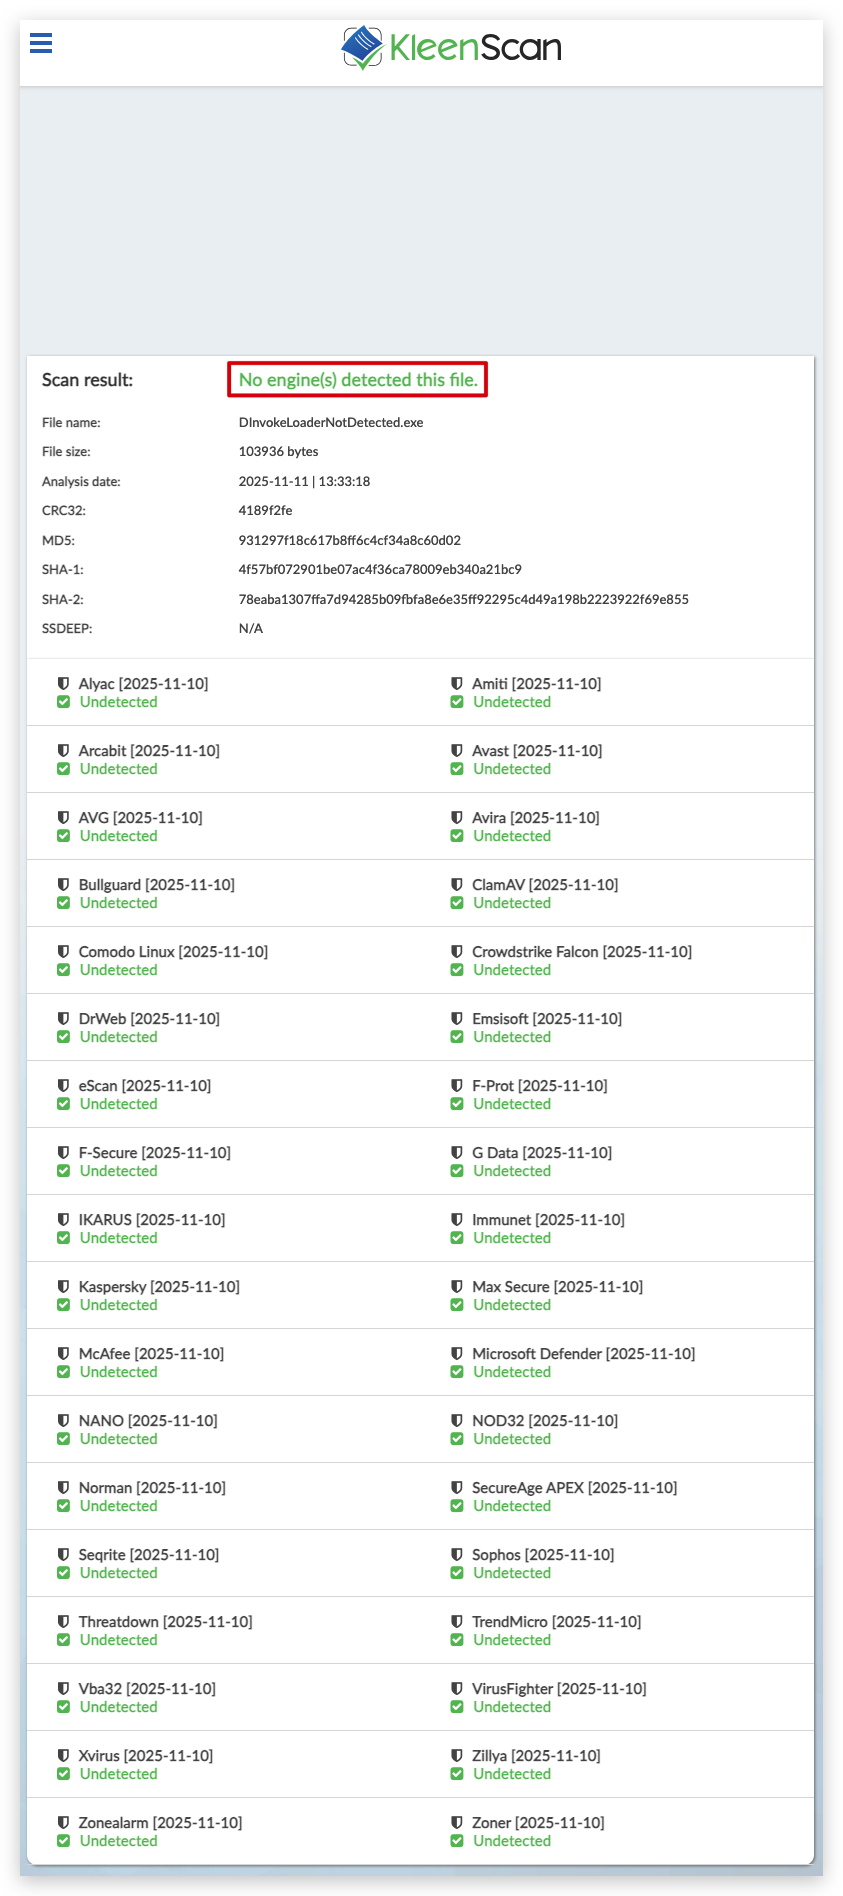Screen dimensions: 843x1896
Task: Open the hamburger navigation menu
Action: [41, 43]
